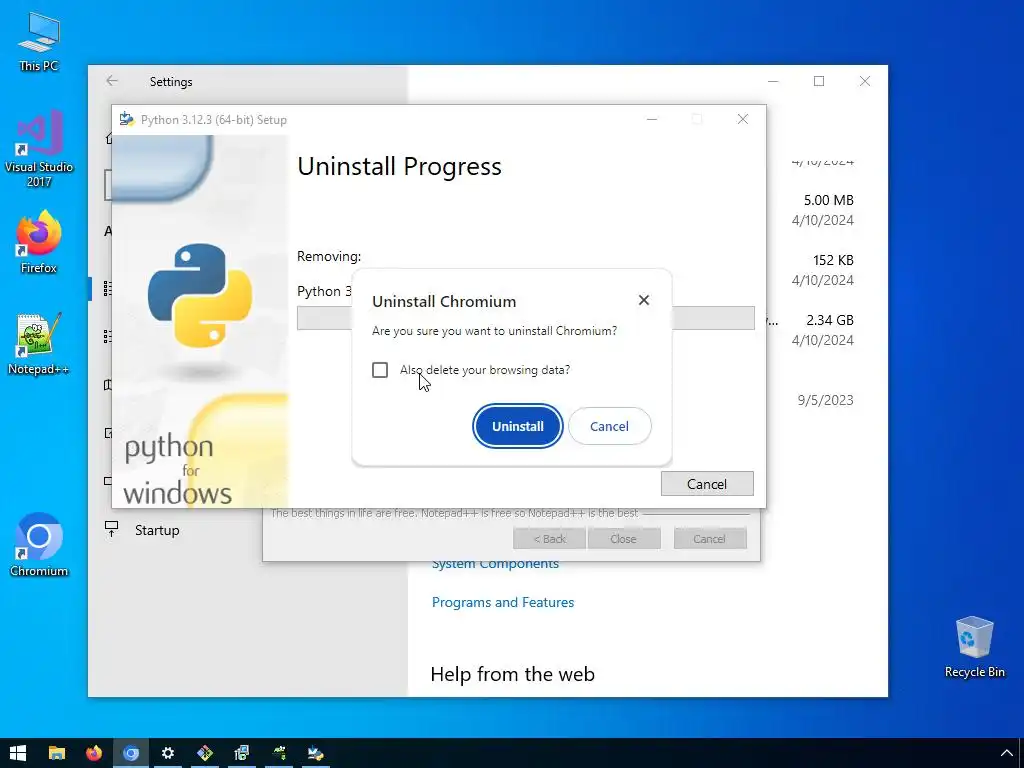
Task: Open Visual Studio 2017 desktop shortcut
Action: coord(39,149)
